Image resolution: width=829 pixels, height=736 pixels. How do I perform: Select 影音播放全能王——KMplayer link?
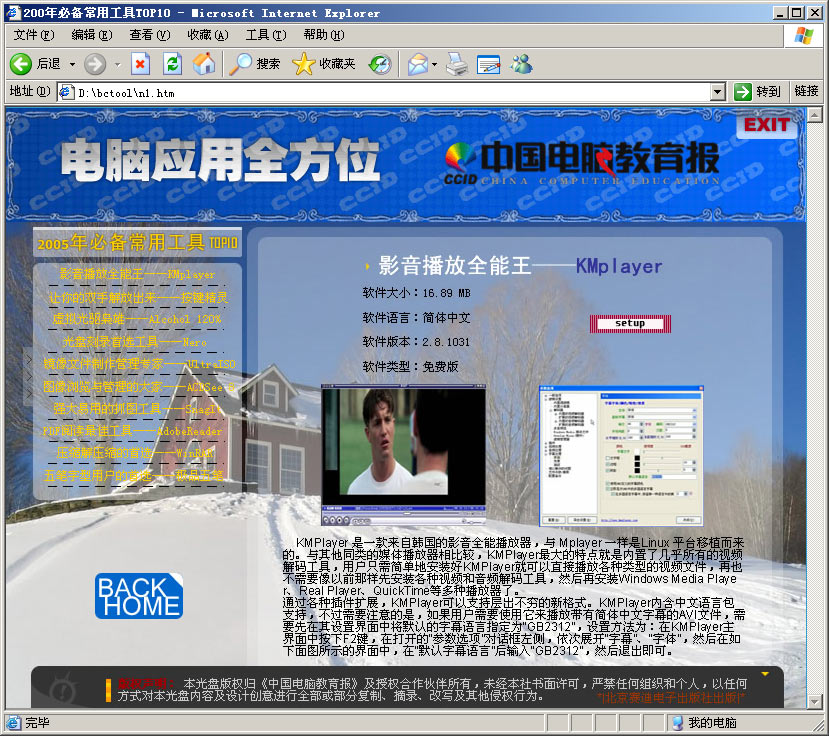pyautogui.click(x=137, y=274)
